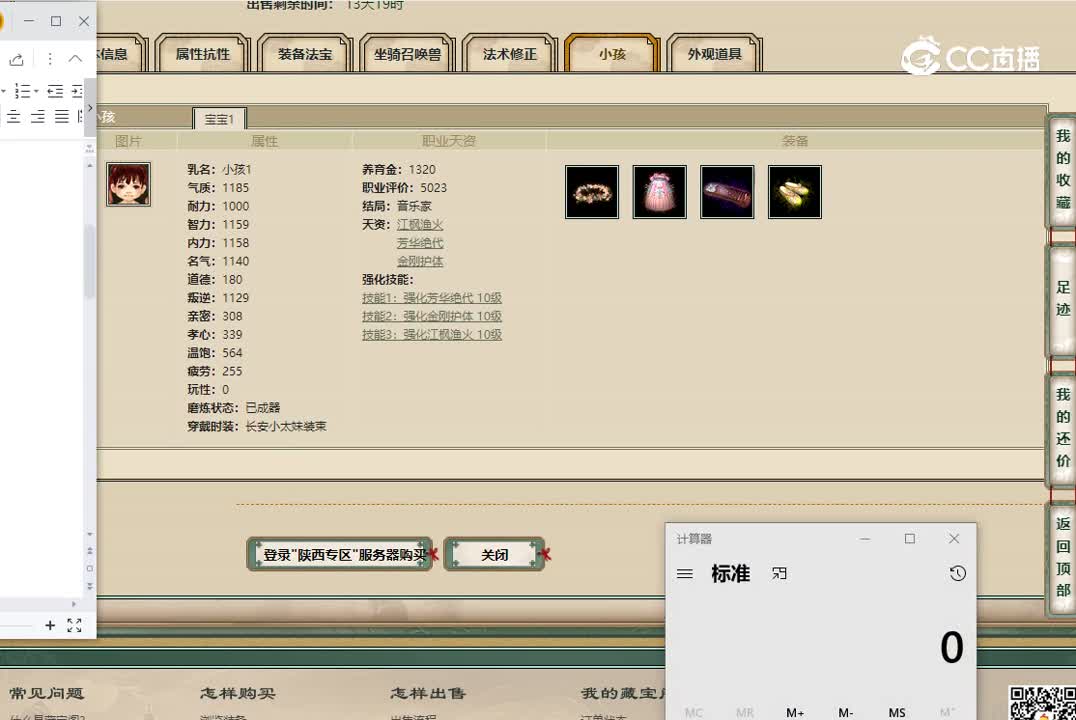1076x720 pixels.
Task: Open 技能1: 强化芳华绝代 10级 link
Action: pos(432,298)
